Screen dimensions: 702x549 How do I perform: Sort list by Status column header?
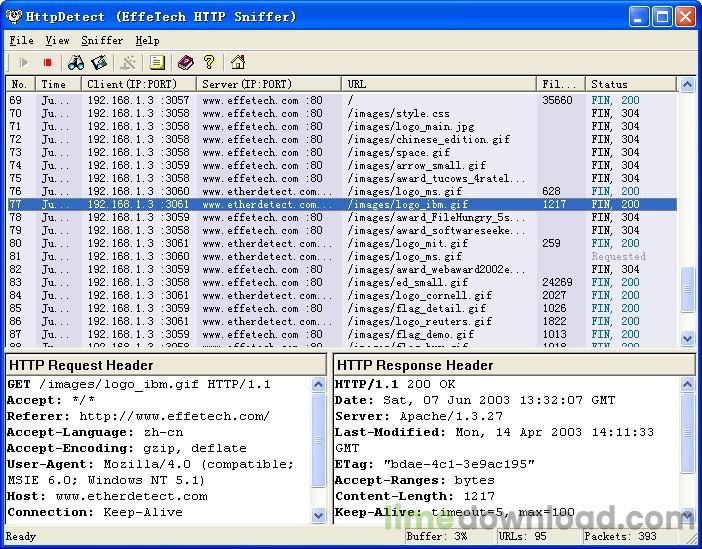[x=630, y=85]
